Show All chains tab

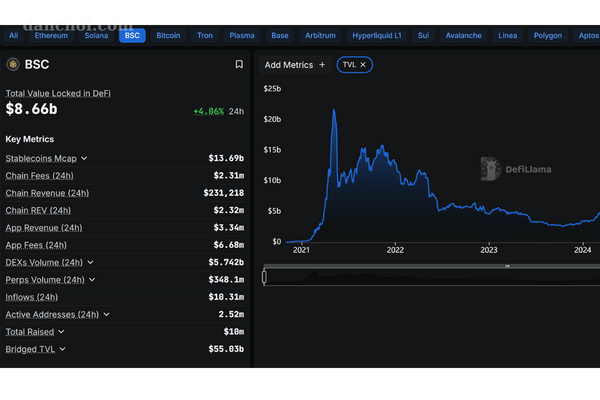coord(14,35)
